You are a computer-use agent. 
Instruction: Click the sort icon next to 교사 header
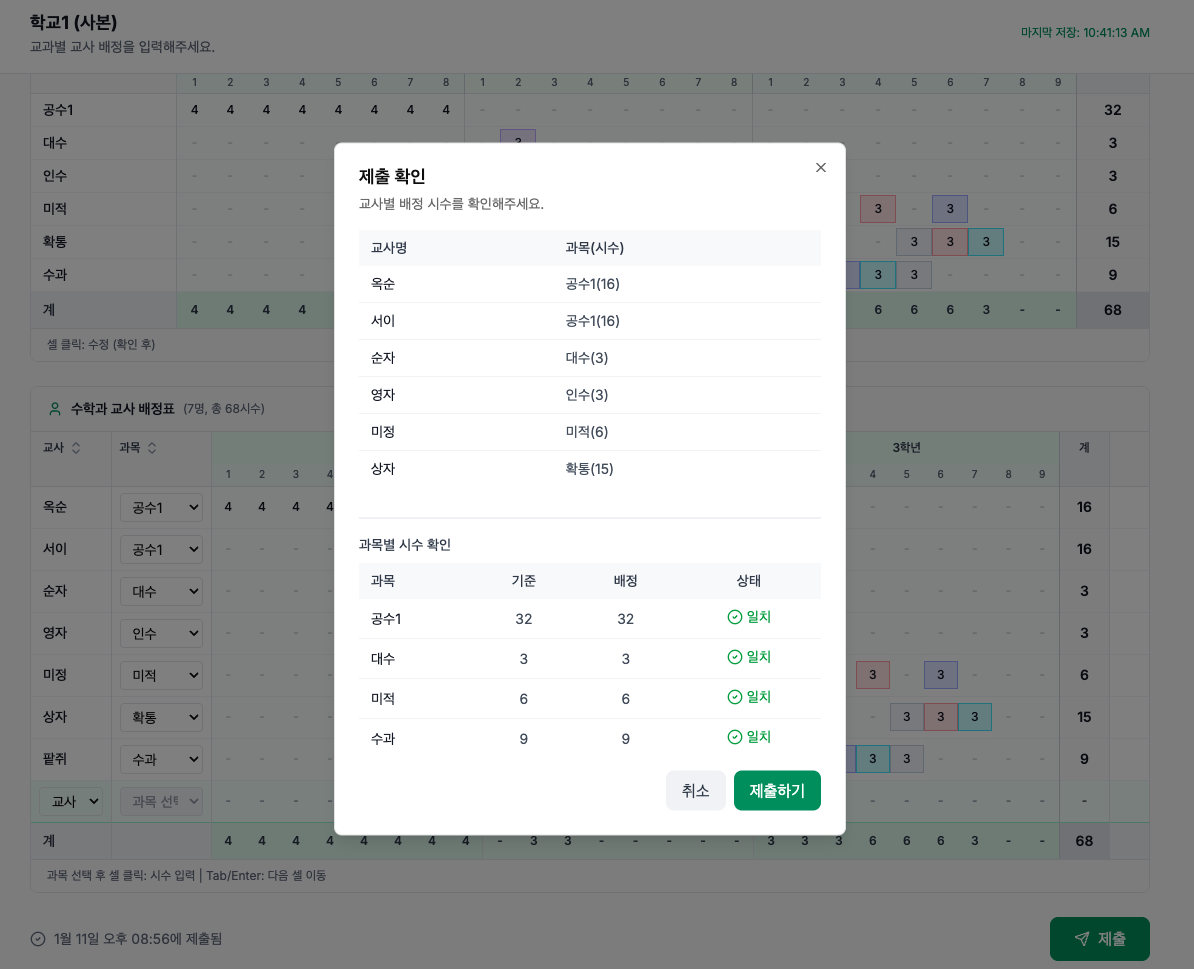click(76, 448)
